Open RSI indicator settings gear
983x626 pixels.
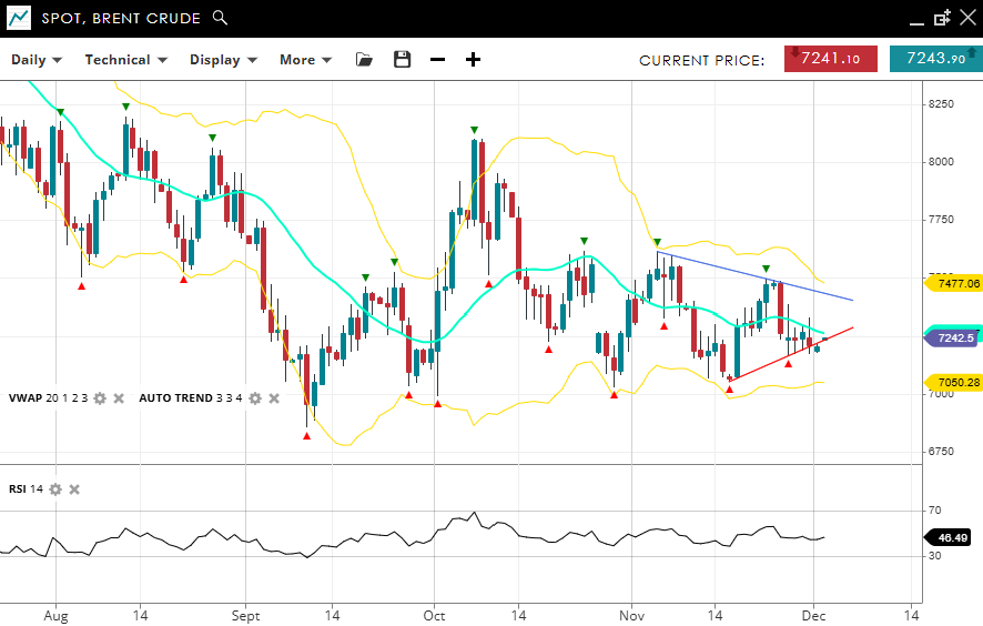[55, 489]
